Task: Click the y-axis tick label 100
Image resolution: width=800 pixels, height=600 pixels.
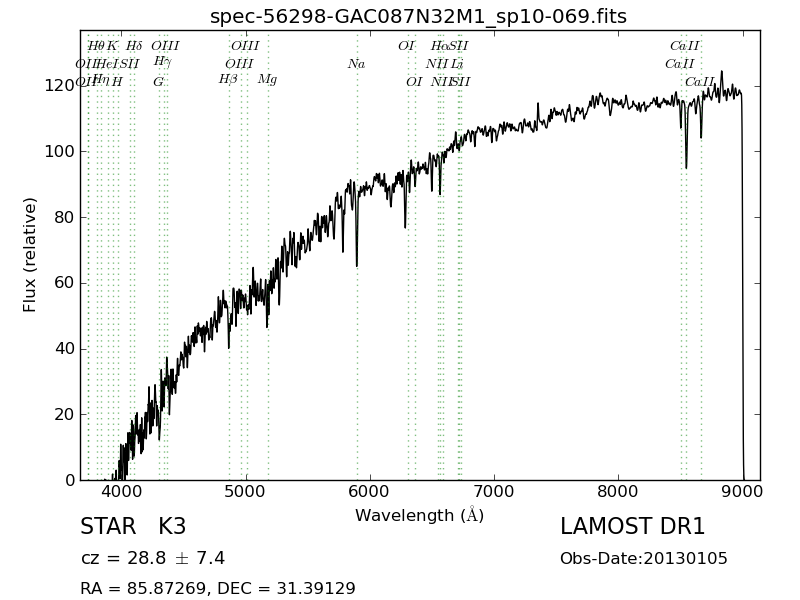Action: pos(60,152)
